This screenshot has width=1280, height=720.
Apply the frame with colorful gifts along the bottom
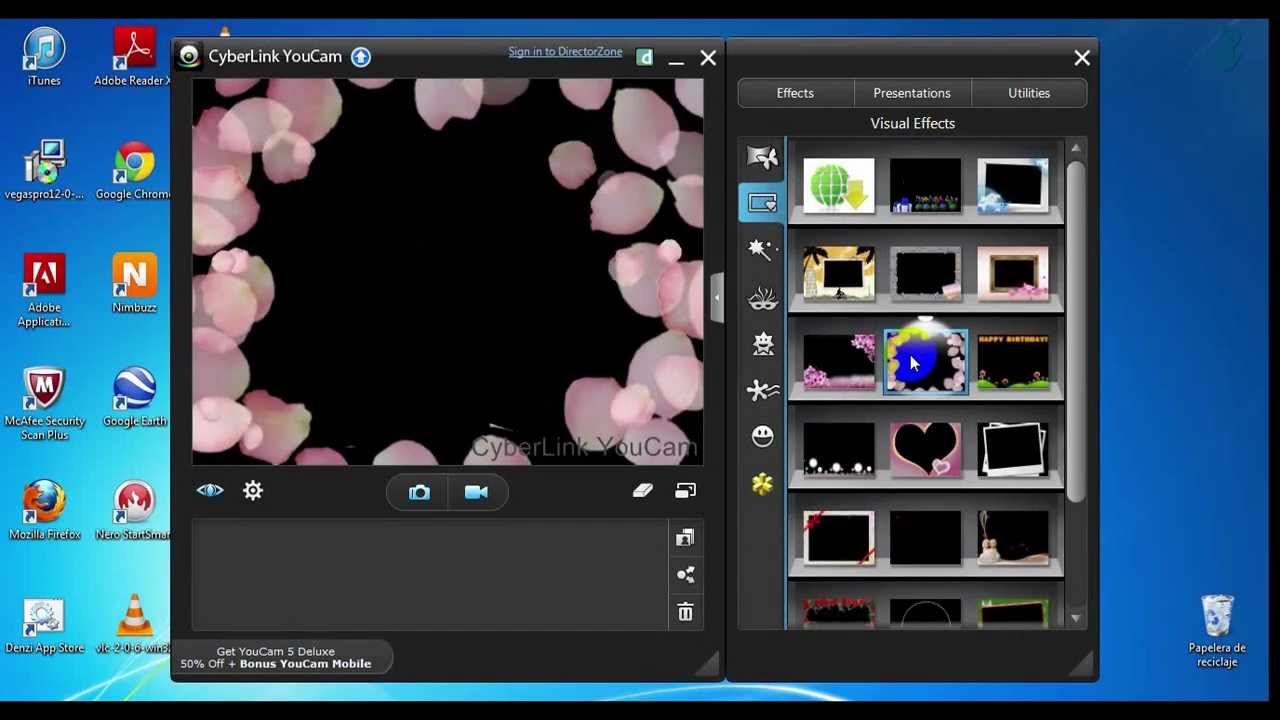[x=926, y=186]
